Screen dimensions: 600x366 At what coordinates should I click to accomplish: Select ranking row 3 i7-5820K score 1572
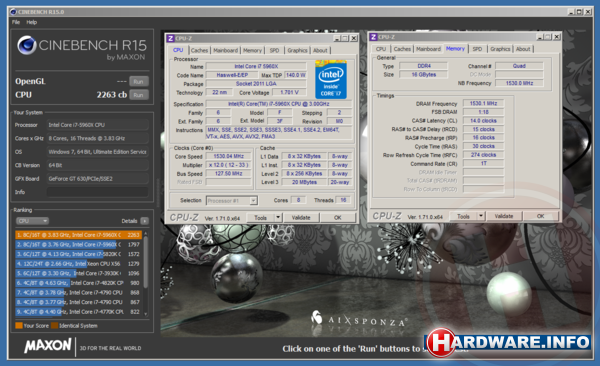pos(78,254)
